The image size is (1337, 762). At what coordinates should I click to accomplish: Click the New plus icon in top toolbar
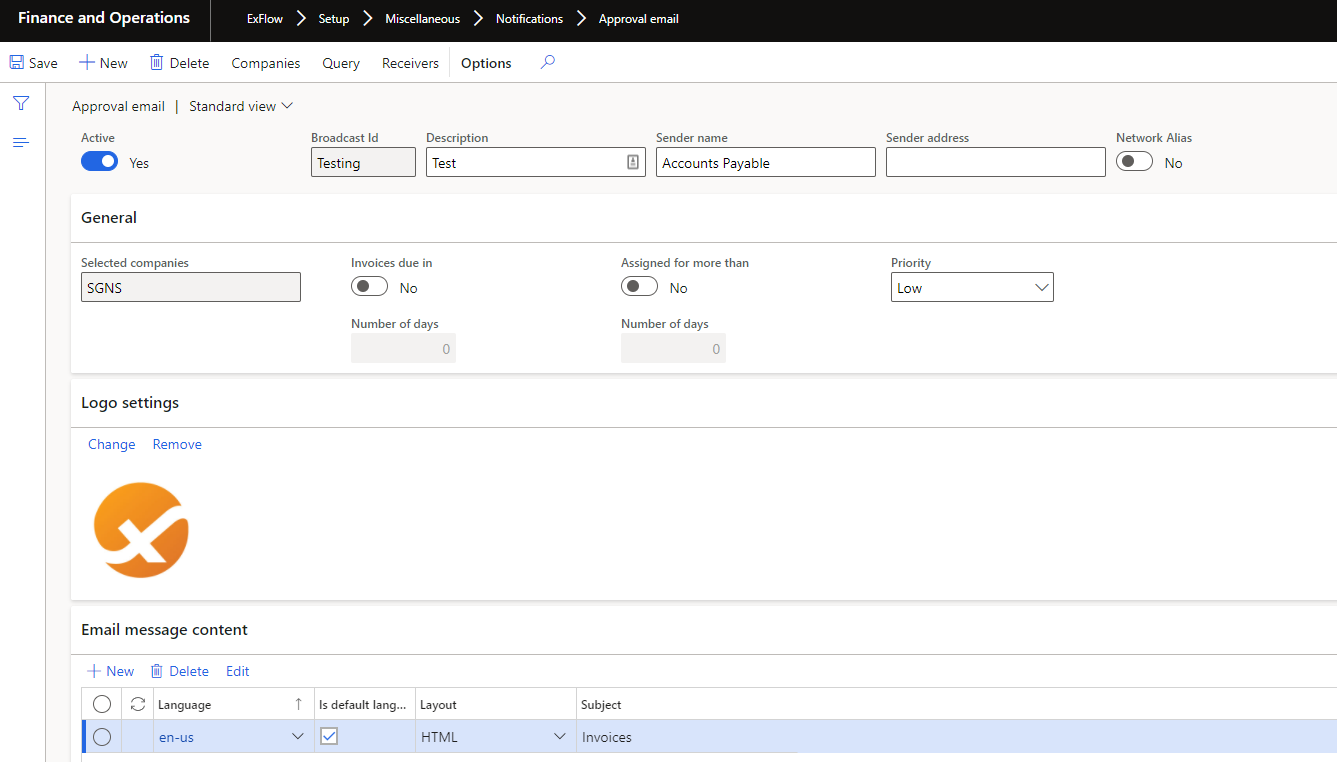[x=87, y=62]
